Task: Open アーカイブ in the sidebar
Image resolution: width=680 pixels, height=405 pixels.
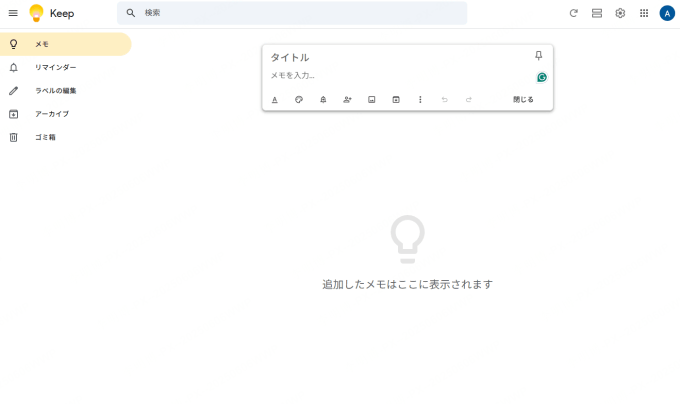Action: (65, 114)
